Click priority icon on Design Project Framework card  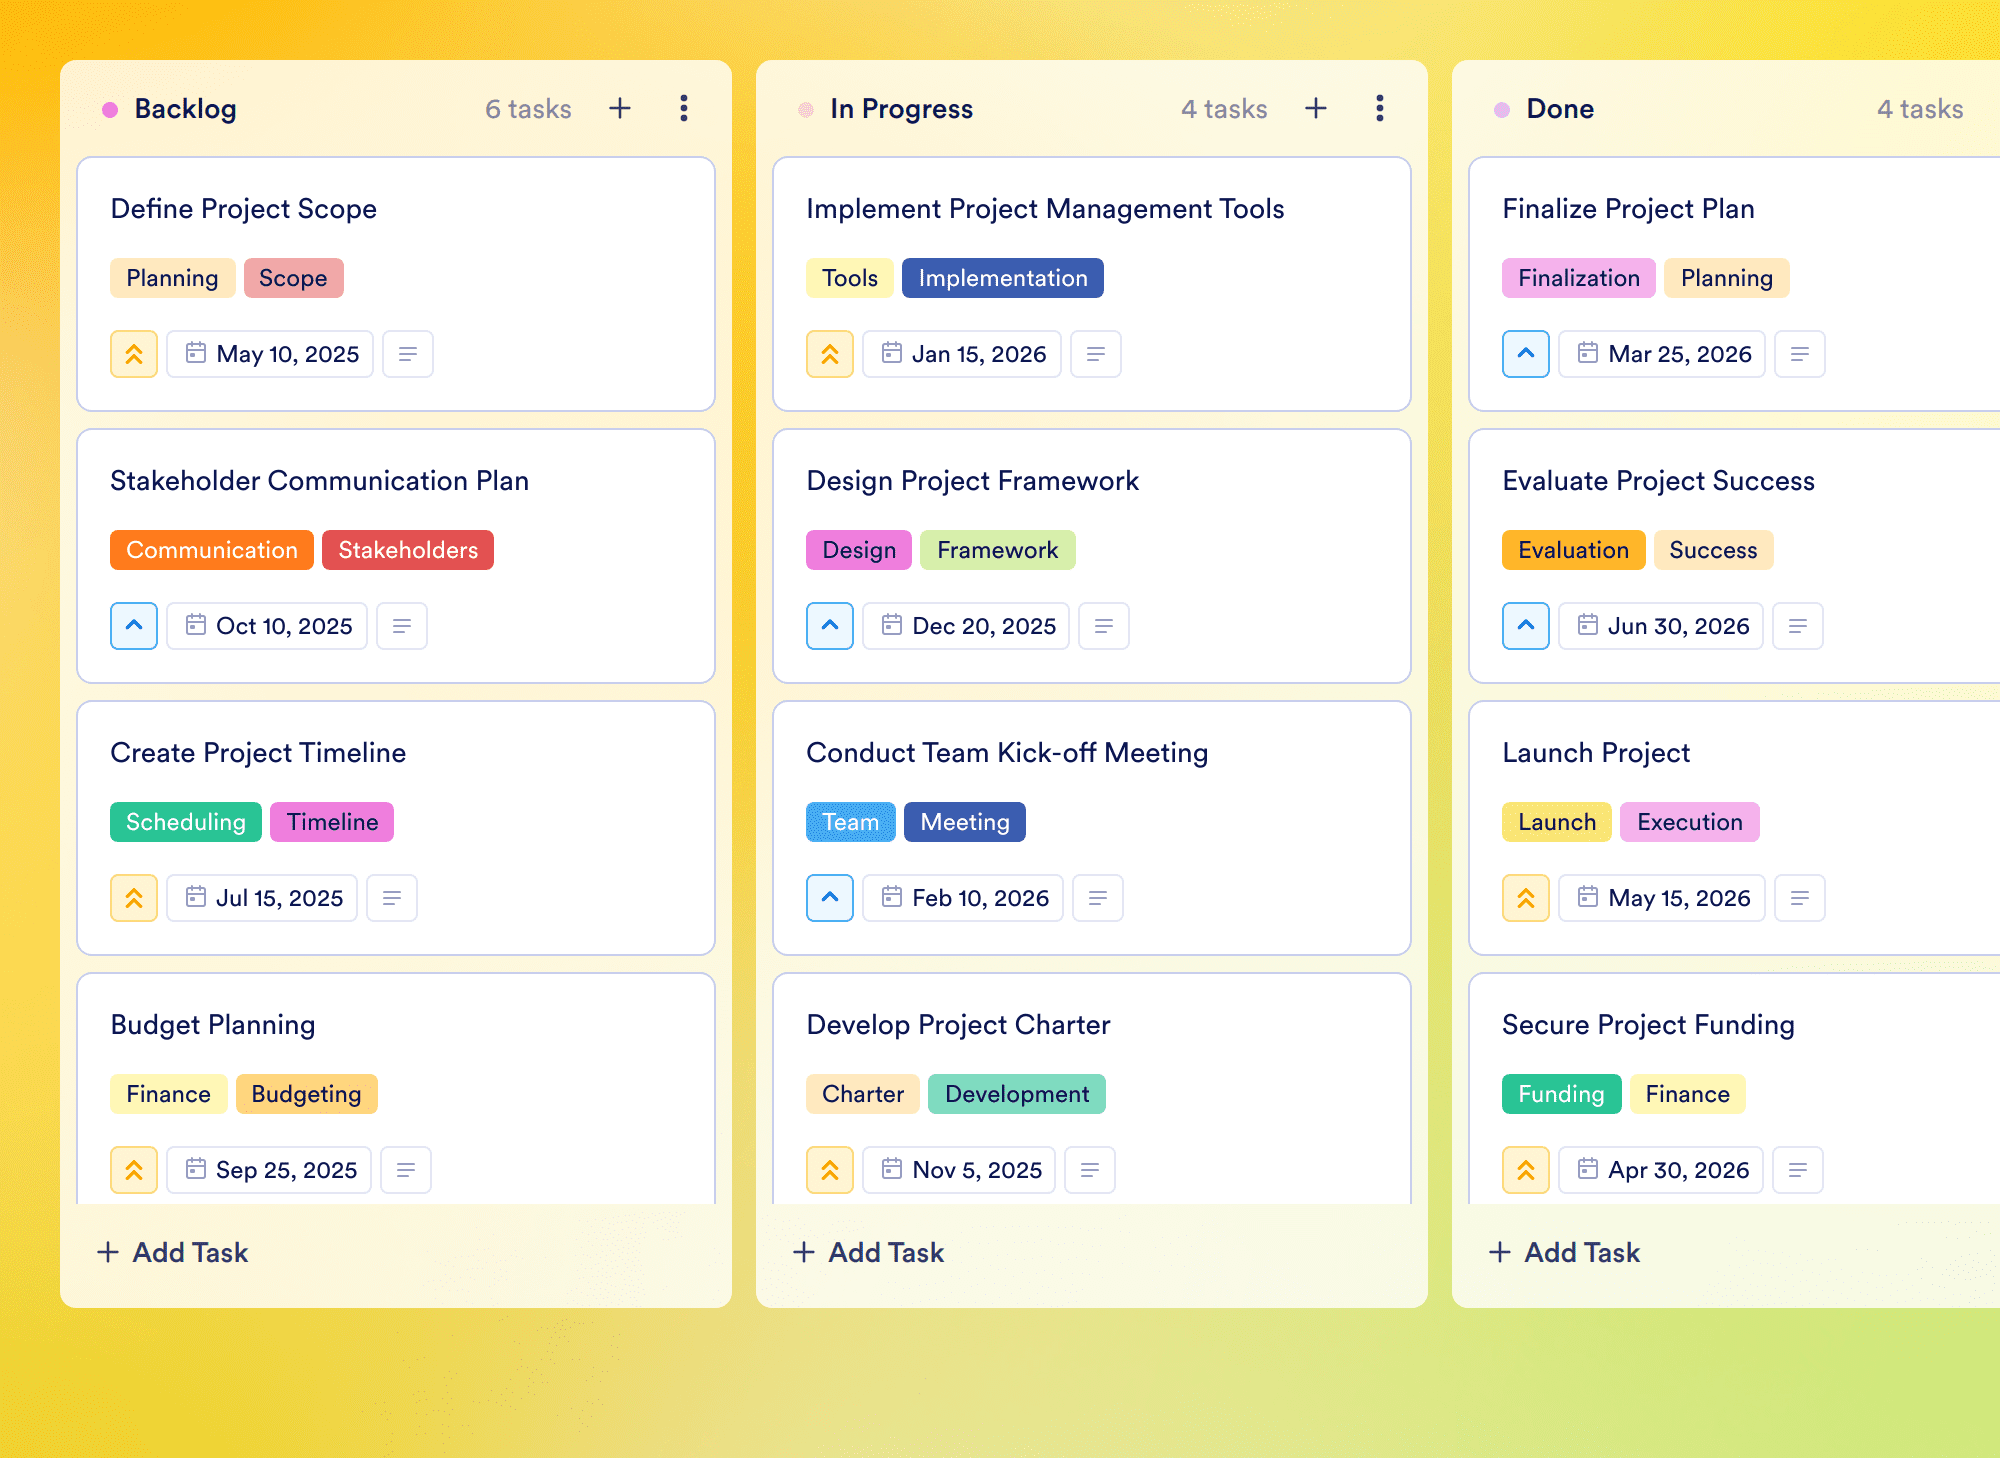click(830, 626)
